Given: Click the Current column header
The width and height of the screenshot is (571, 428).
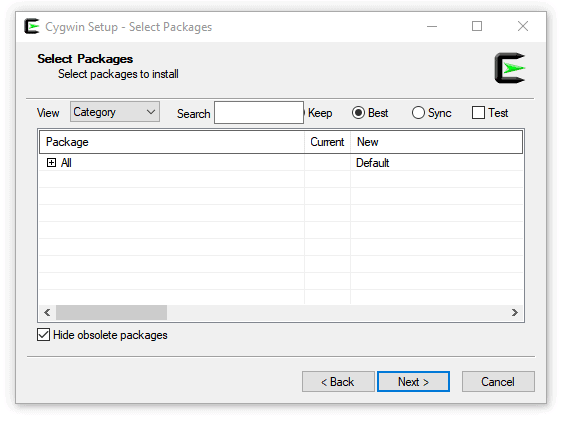Looking at the screenshot, I should click(x=327, y=142).
